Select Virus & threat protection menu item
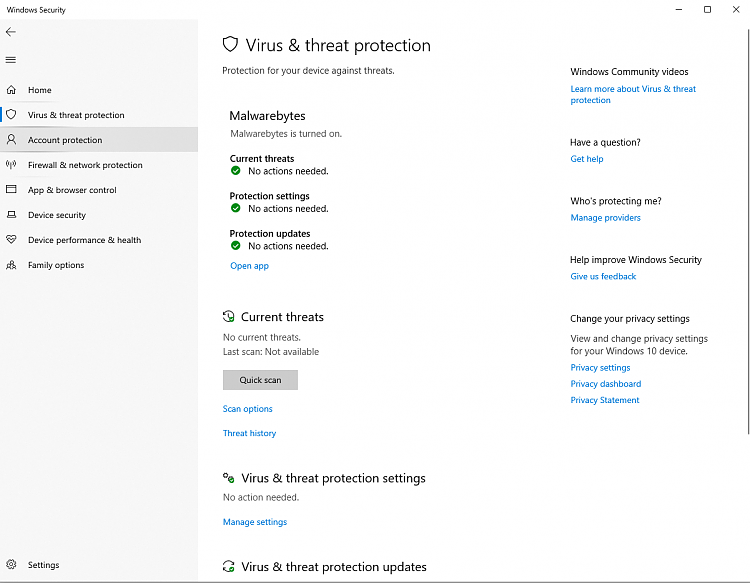This screenshot has height=583, width=750. [99, 115]
